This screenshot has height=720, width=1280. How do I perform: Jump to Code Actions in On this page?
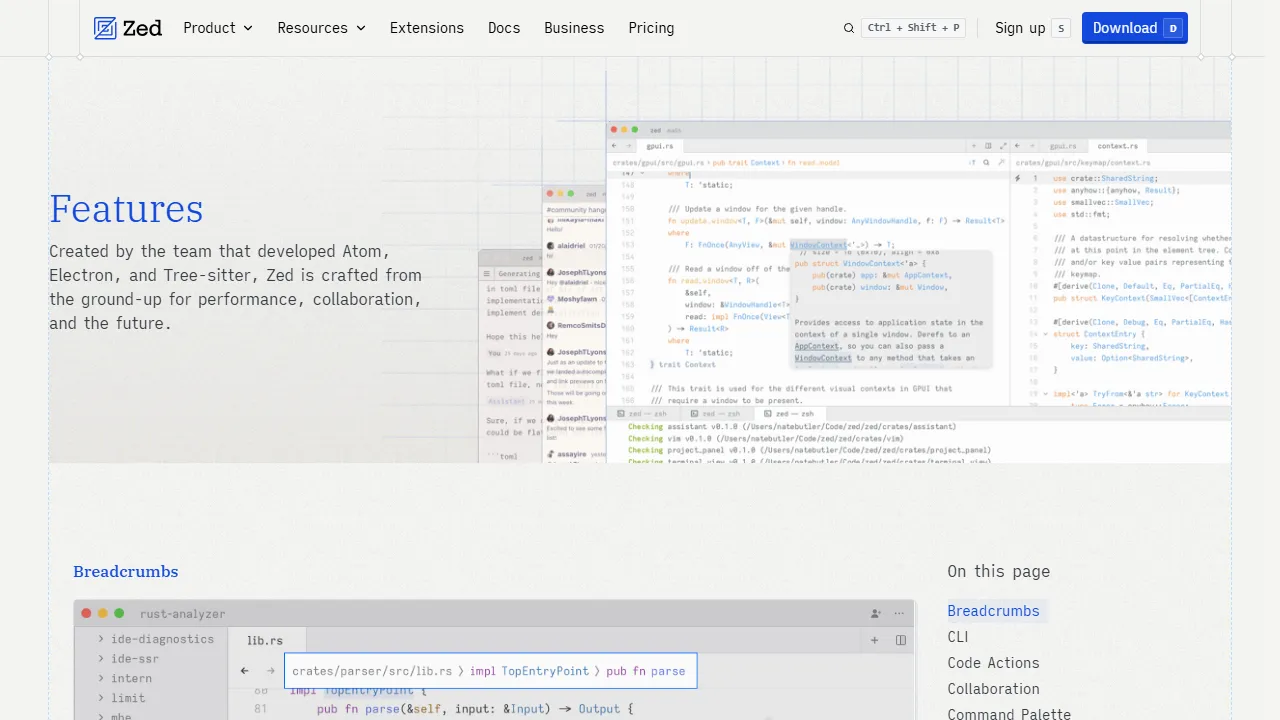[993, 663]
